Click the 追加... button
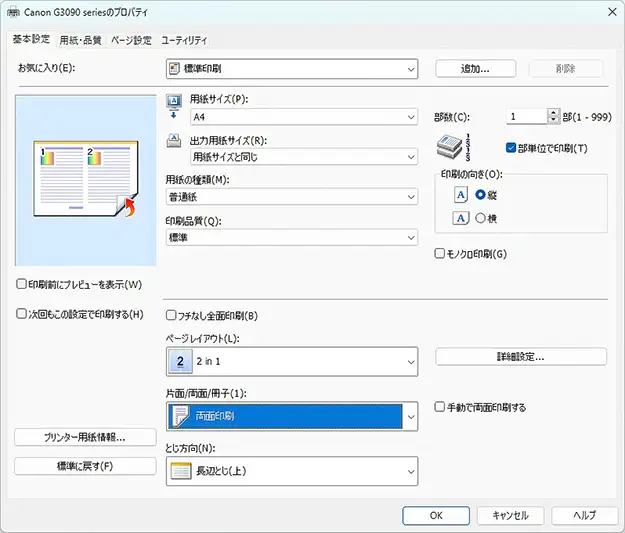Screen dimensions: 625x533 (476, 69)
